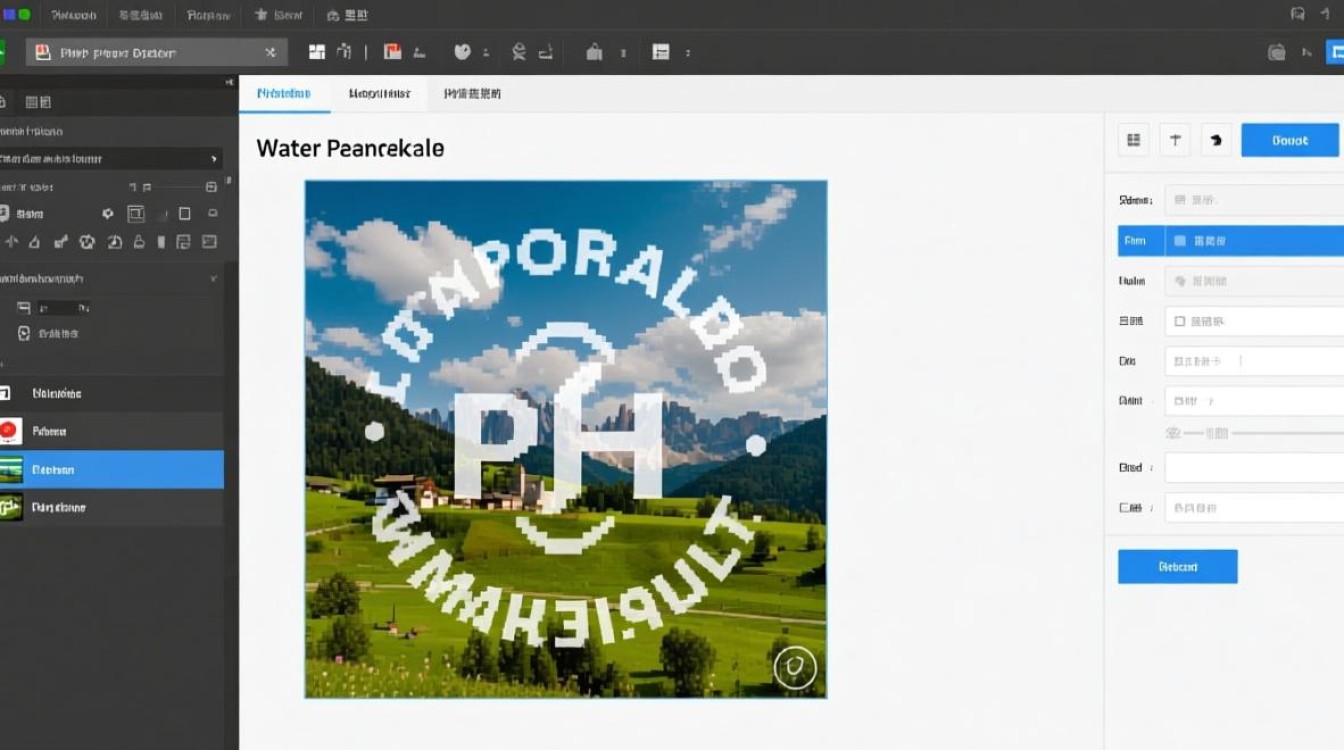Click the collapse arrows atop the left sidebar
The width and height of the screenshot is (1344, 750).
point(229,82)
